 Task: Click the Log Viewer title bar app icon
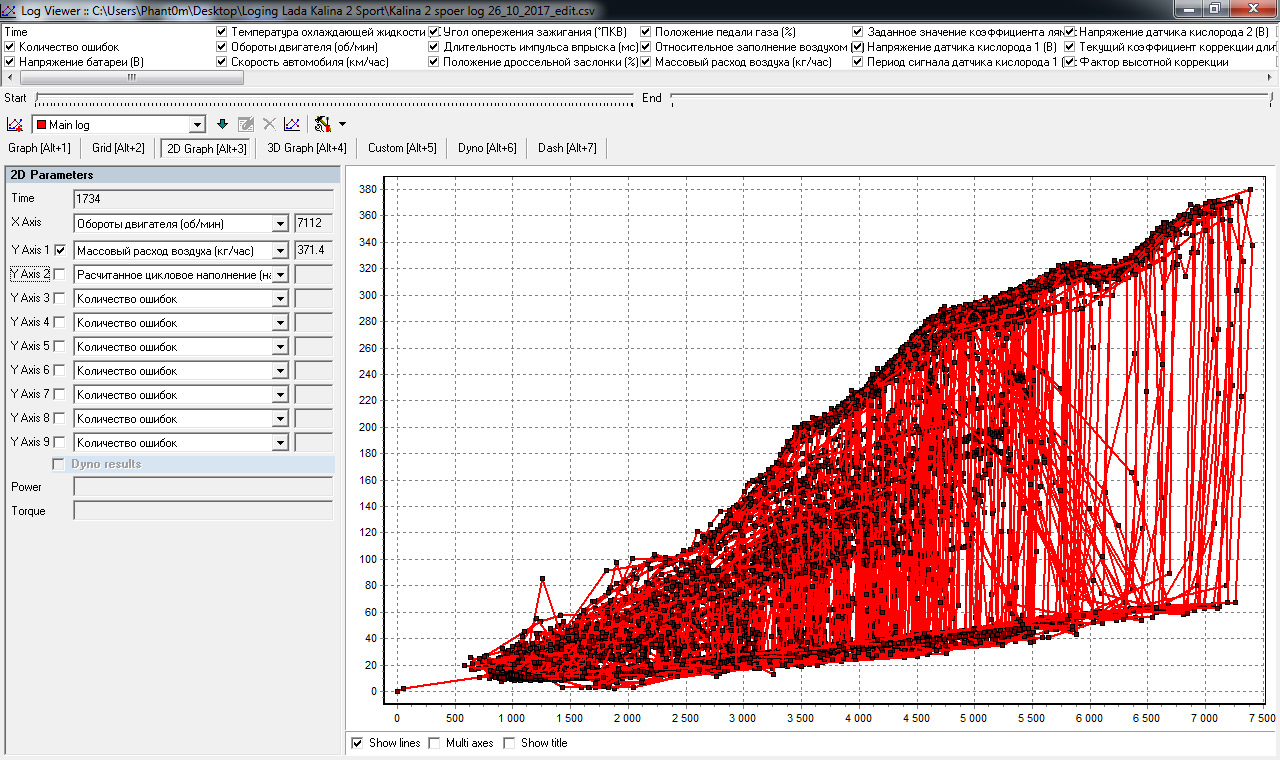click(10, 8)
